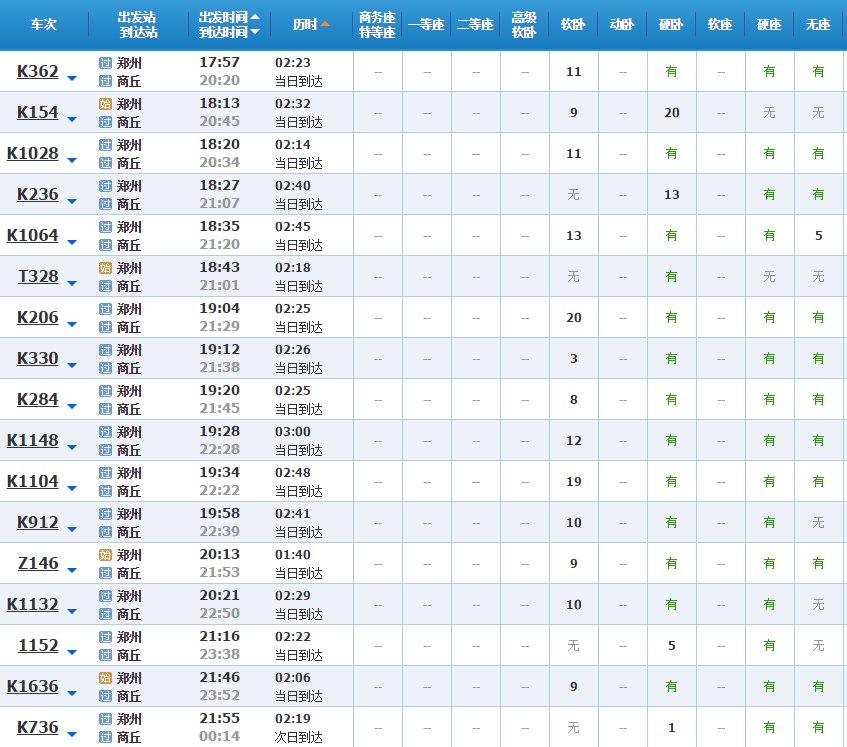The width and height of the screenshot is (847, 747).
Task: Click K1104 departure 过 icon at 郑州
Action: click(x=105, y=473)
